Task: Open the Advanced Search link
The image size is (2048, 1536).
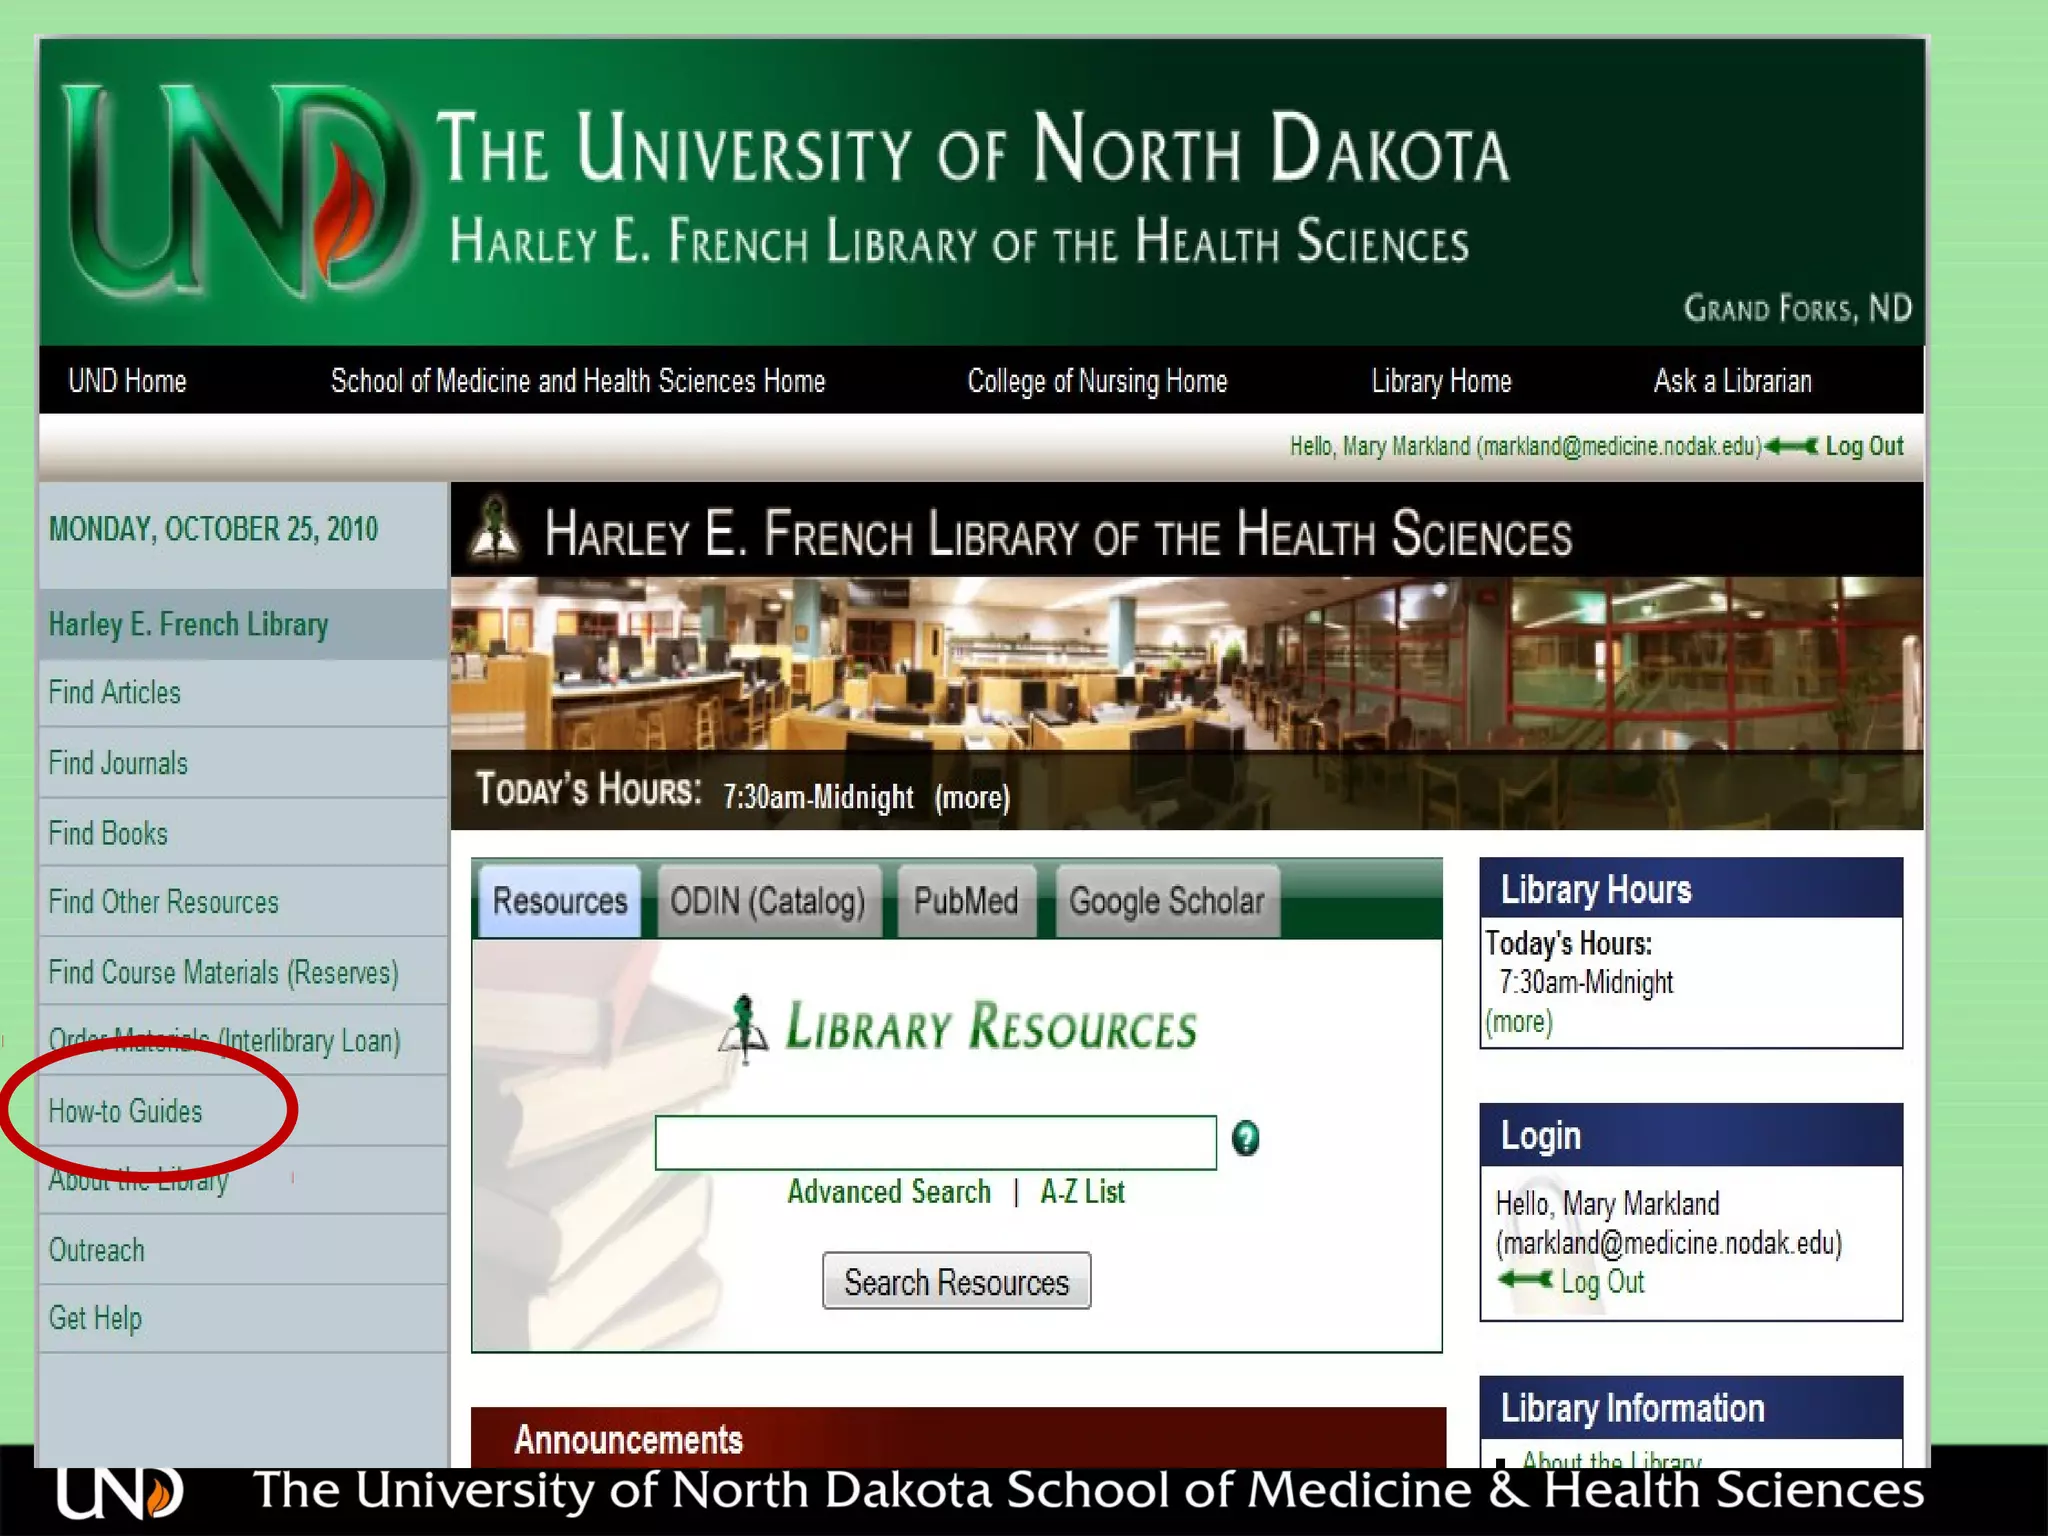Action: point(888,1192)
